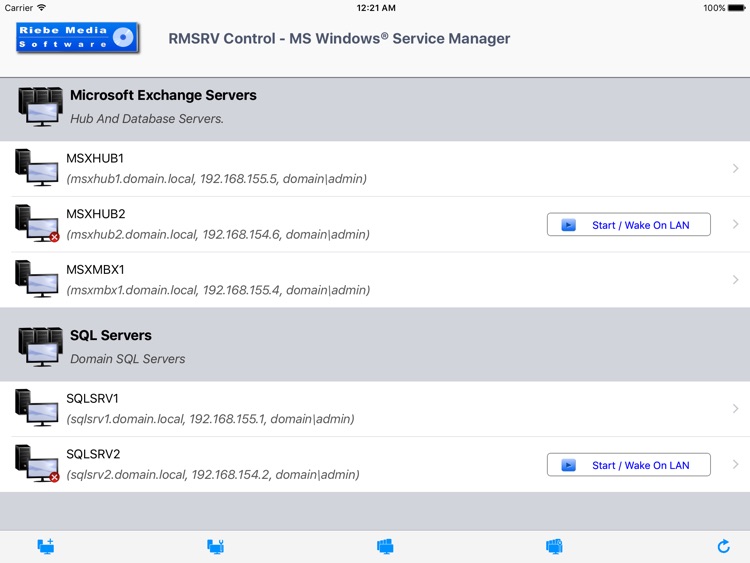The height and width of the screenshot is (563, 750).
Task: Tap the MSXMBX1 computer icon
Action: [x=36, y=279]
